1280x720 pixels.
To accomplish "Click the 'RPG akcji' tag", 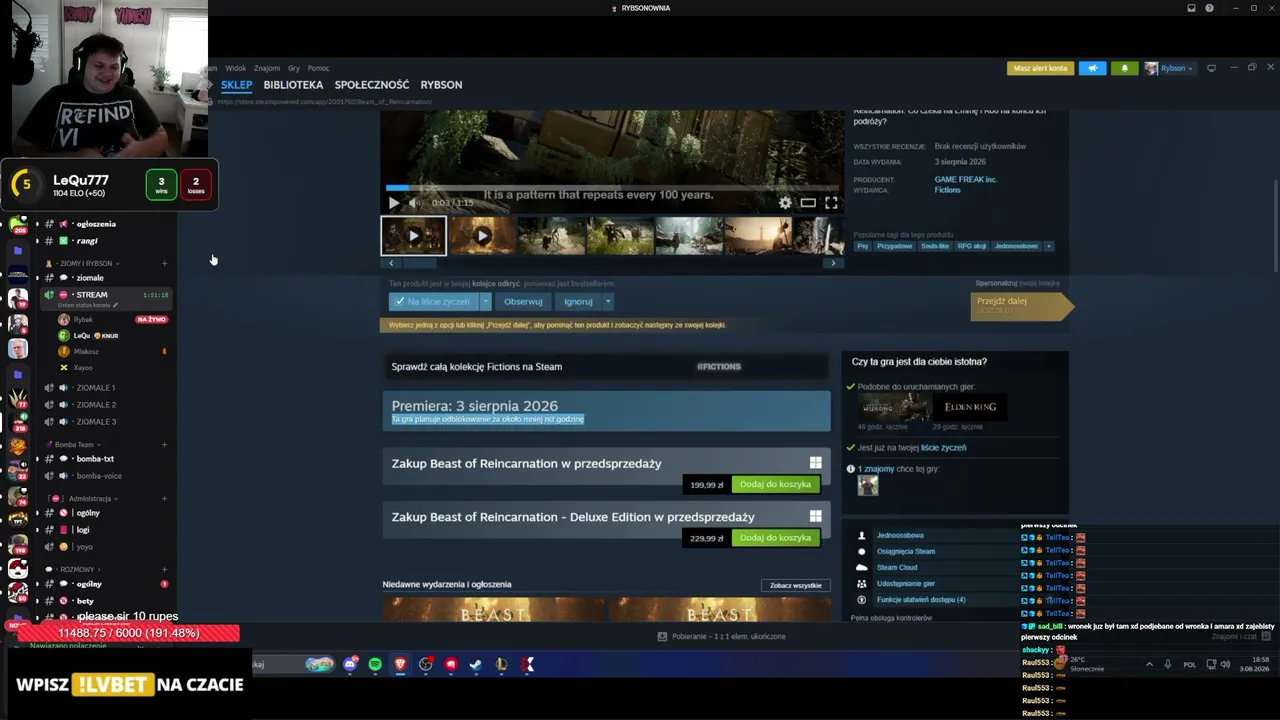I will pyautogui.click(x=972, y=246).
